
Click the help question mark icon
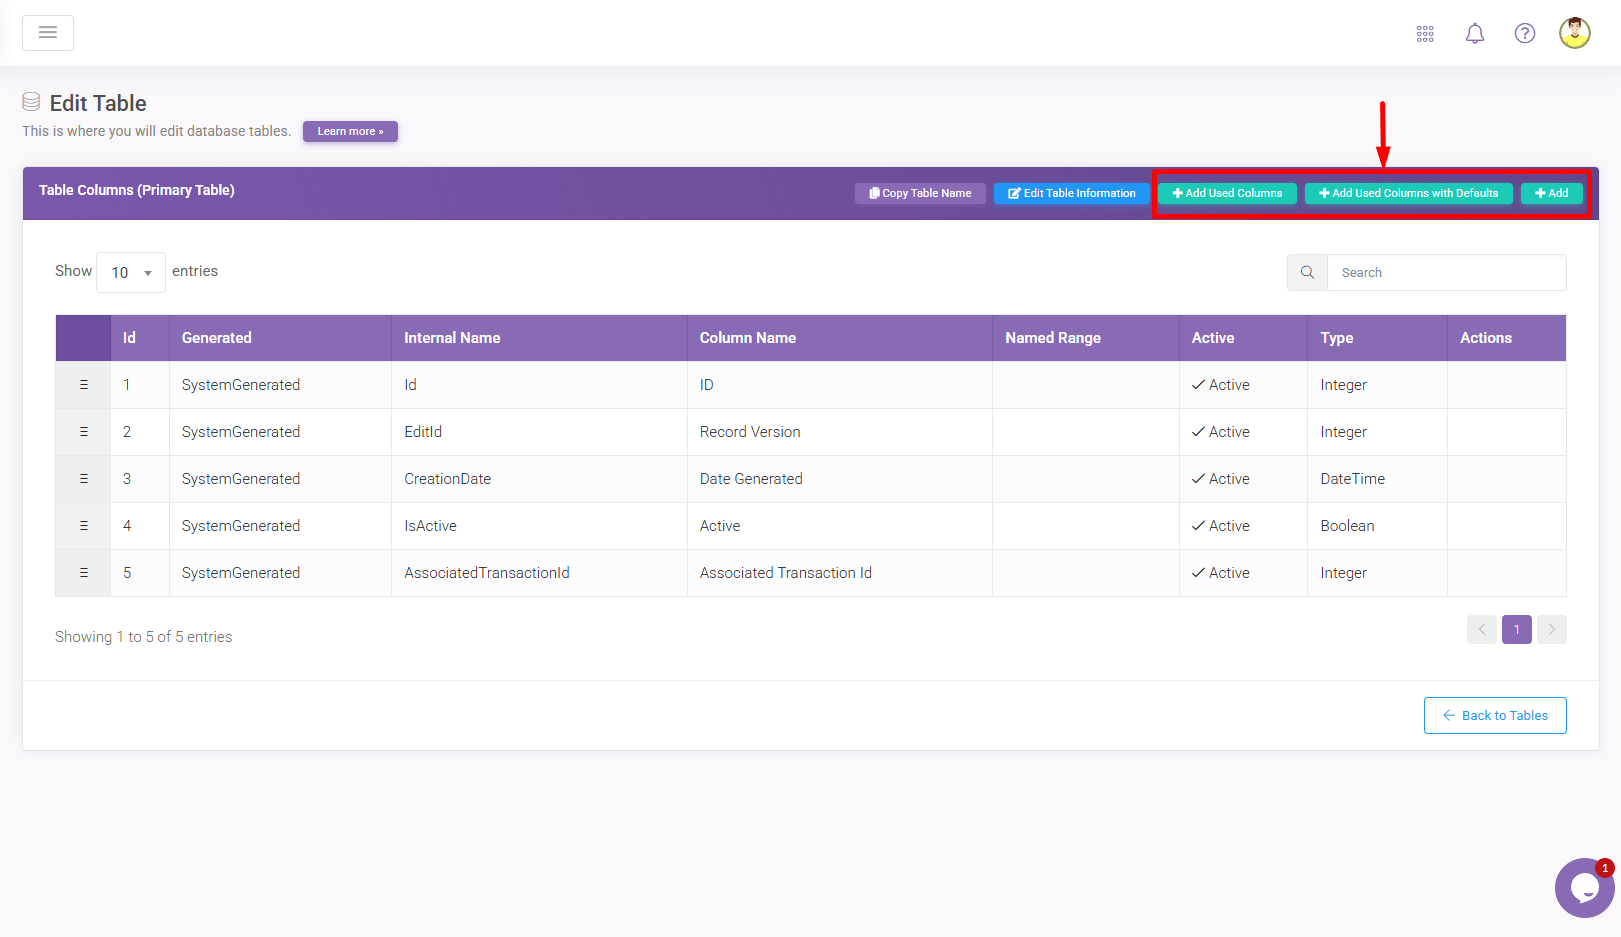coord(1524,34)
